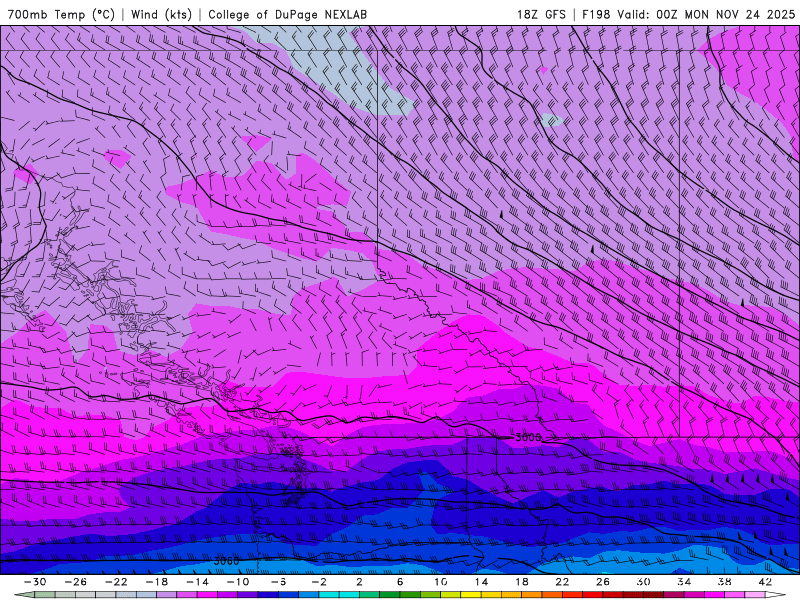
Task: Click the 3060 height contour label
Action: (x=226, y=561)
